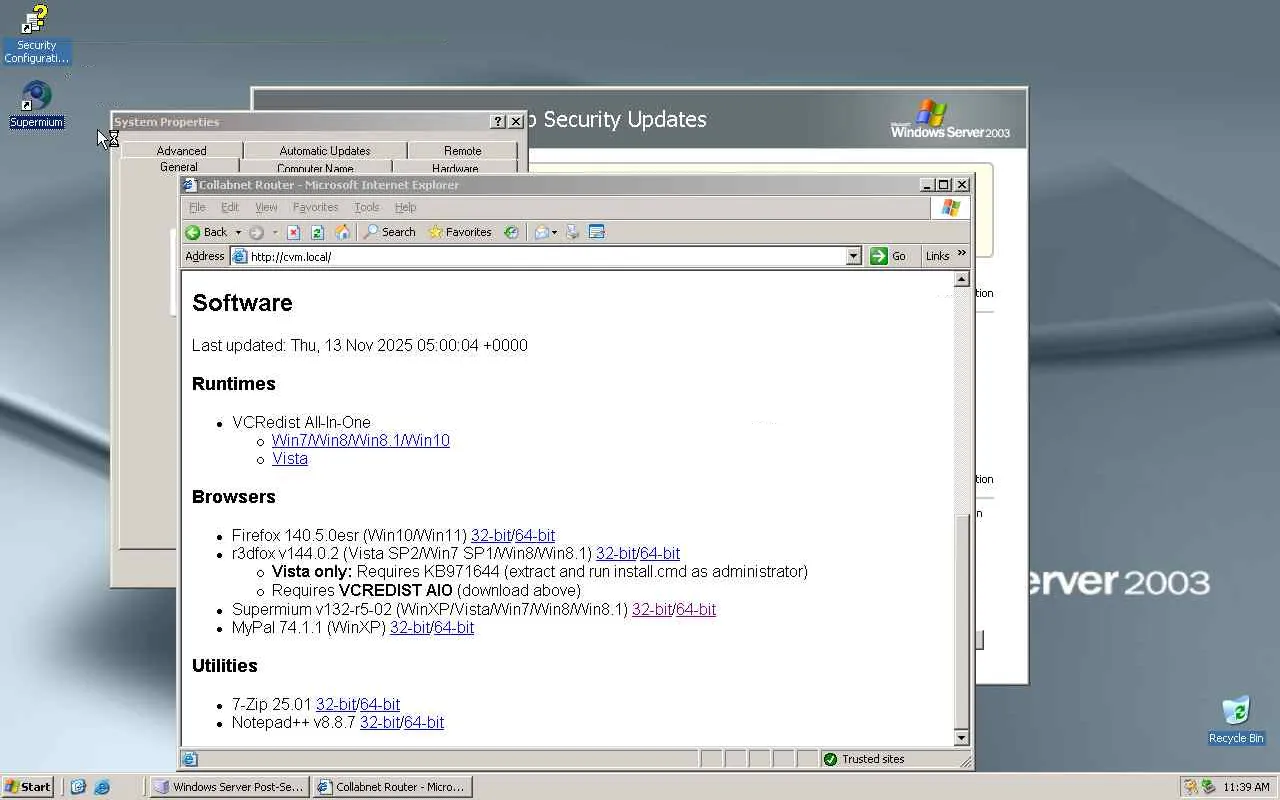Click the second system tray icon beside clock
The image size is (1280, 800).
pyautogui.click(x=1208, y=787)
